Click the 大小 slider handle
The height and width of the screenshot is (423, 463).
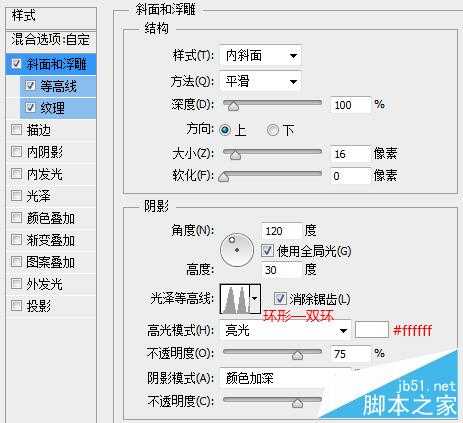pos(235,155)
